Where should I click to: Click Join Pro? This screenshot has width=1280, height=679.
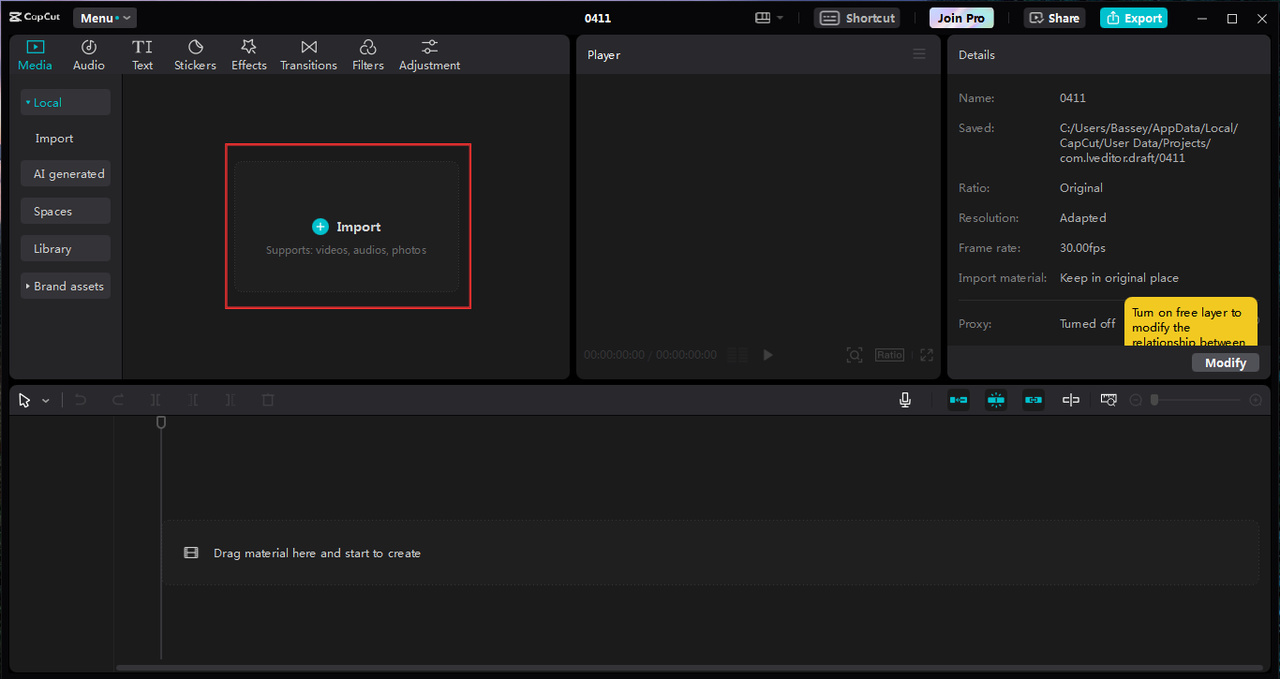[961, 18]
